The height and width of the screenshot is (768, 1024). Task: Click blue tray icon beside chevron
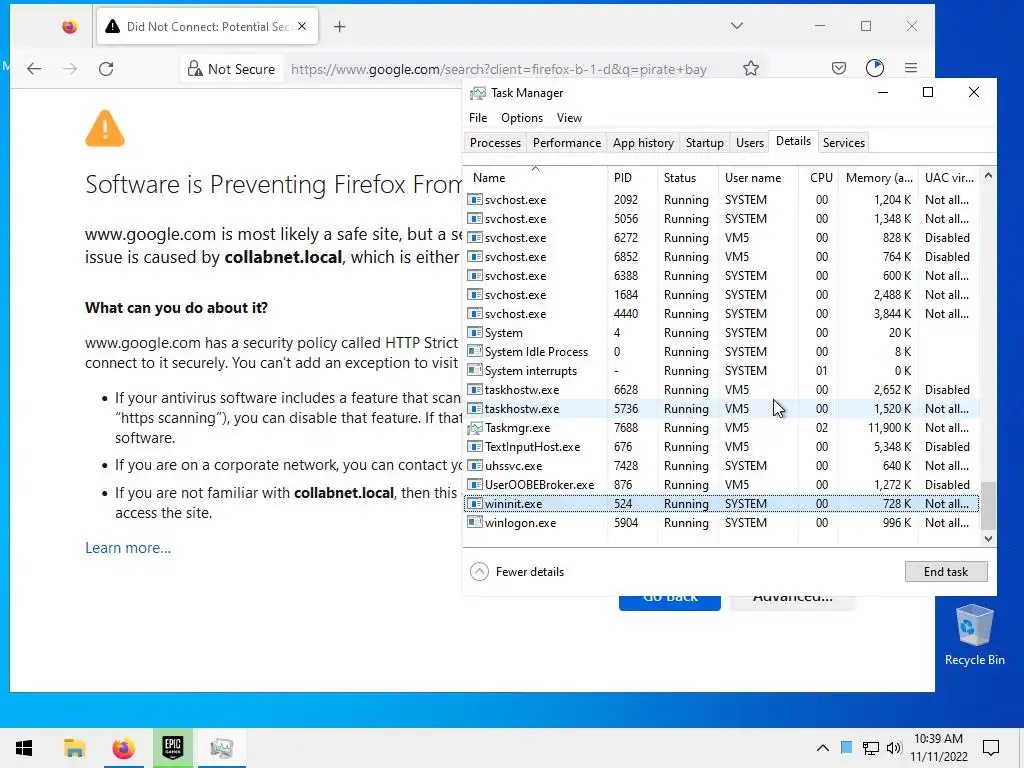[x=846, y=748]
